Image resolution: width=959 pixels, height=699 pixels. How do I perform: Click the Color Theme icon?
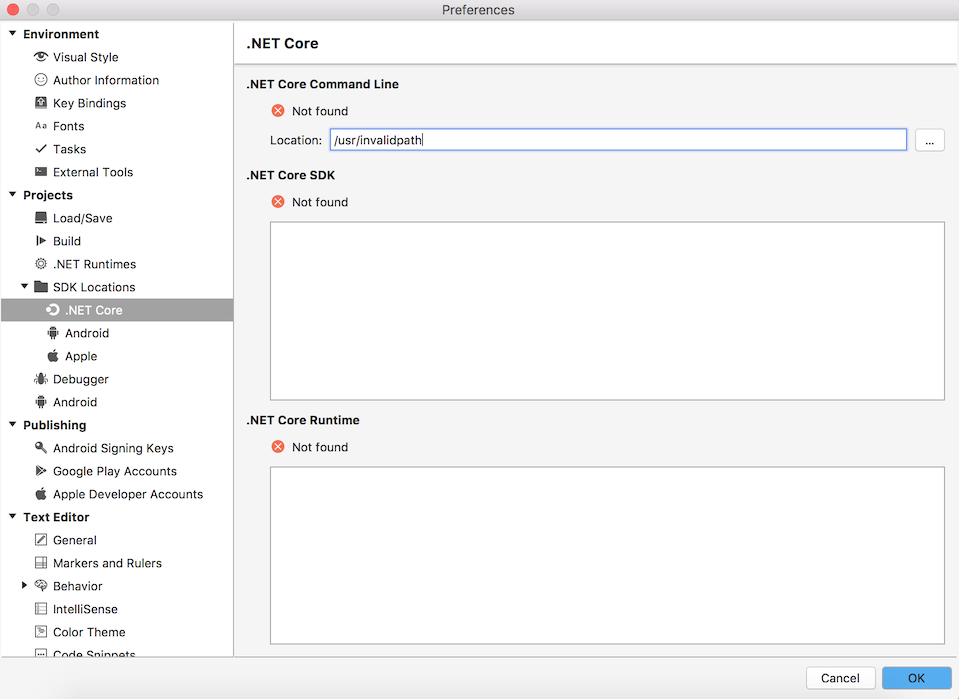pos(41,632)
